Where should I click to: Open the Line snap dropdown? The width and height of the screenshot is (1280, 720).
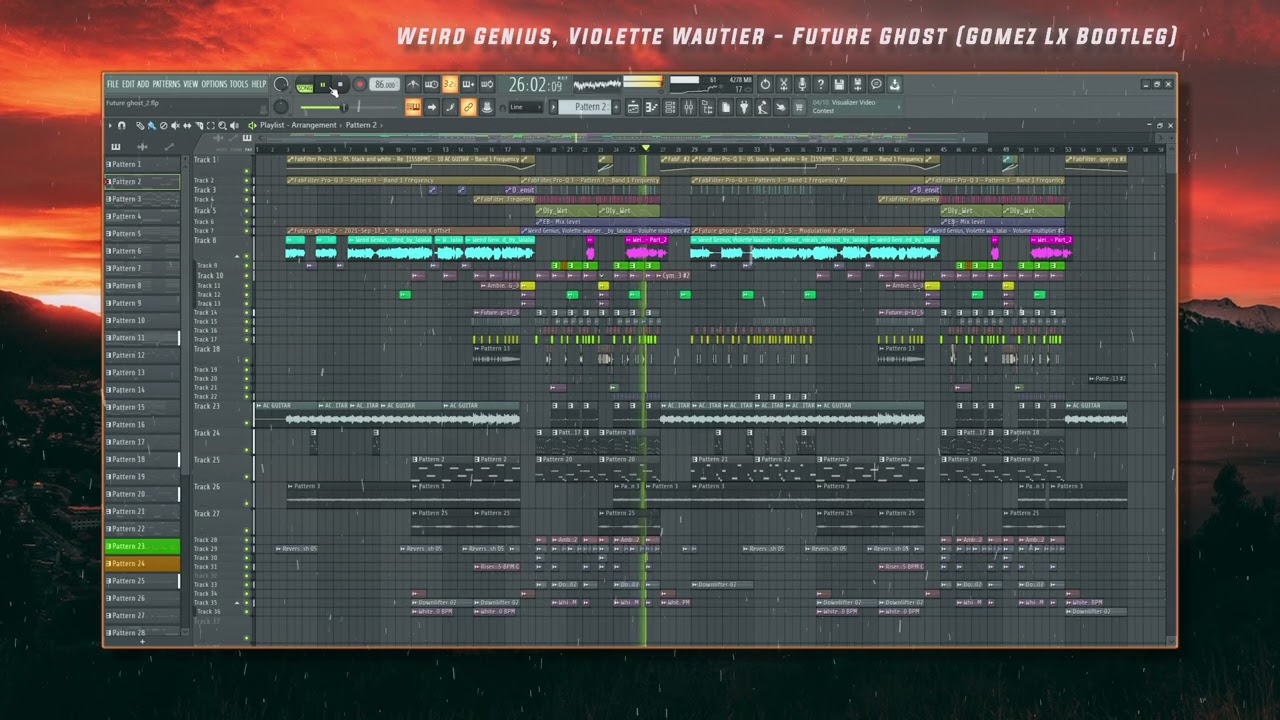point(525,107)
